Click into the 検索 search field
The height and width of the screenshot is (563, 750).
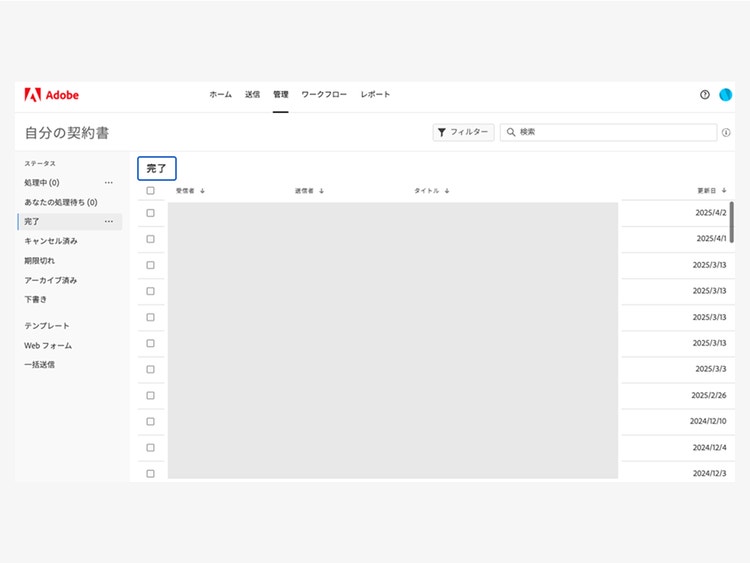pos(608,132)
